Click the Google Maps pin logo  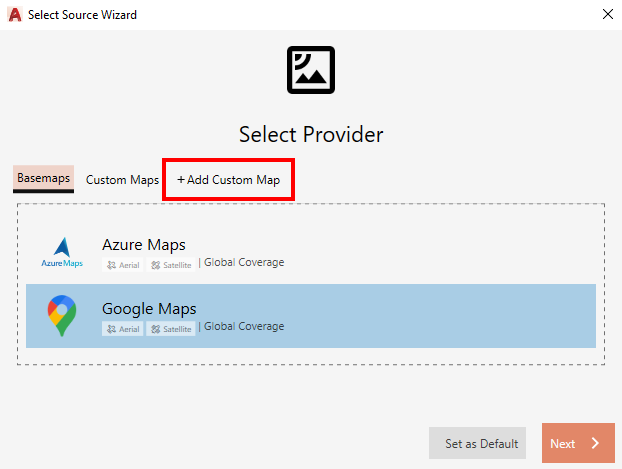62,316
